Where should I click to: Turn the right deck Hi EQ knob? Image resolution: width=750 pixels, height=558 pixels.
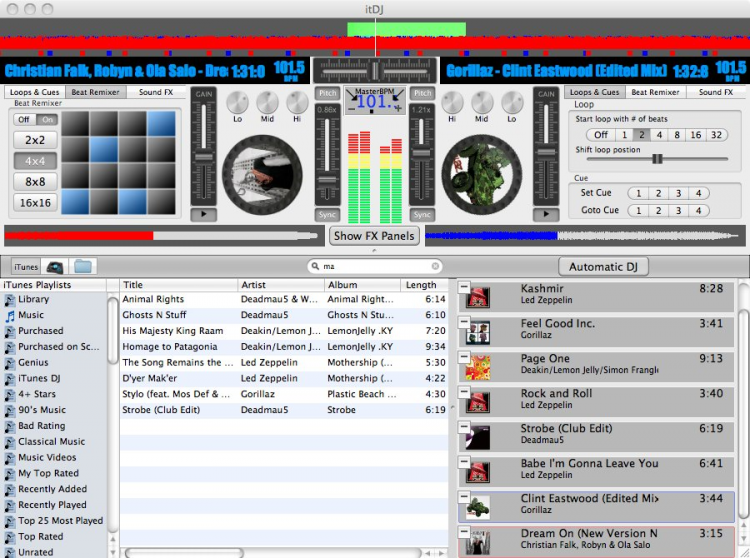[x=452, y=102]
